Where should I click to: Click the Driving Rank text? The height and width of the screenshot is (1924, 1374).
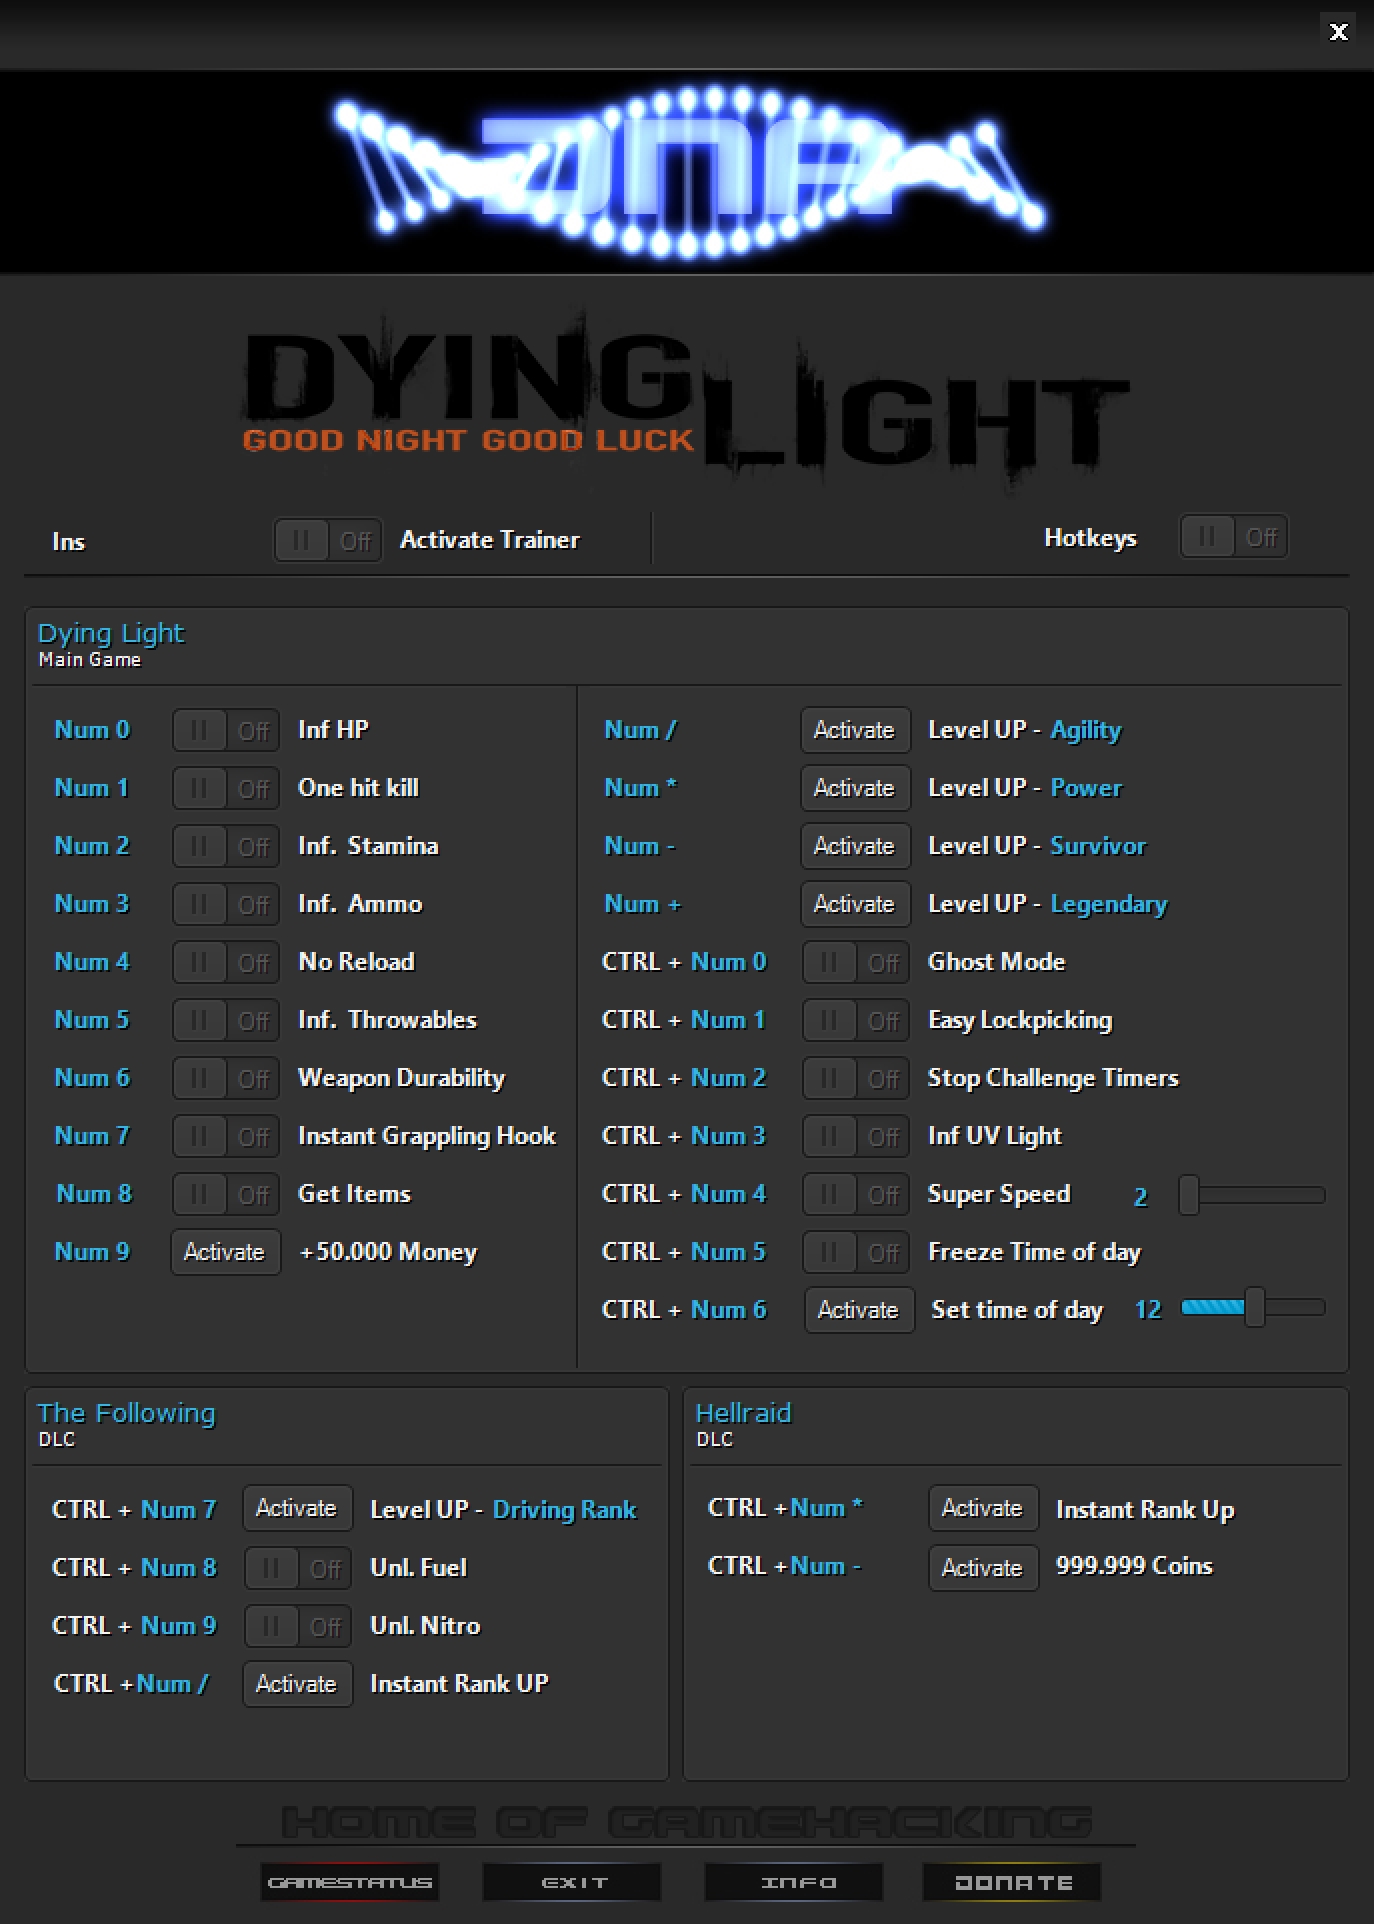point(564,1510)
